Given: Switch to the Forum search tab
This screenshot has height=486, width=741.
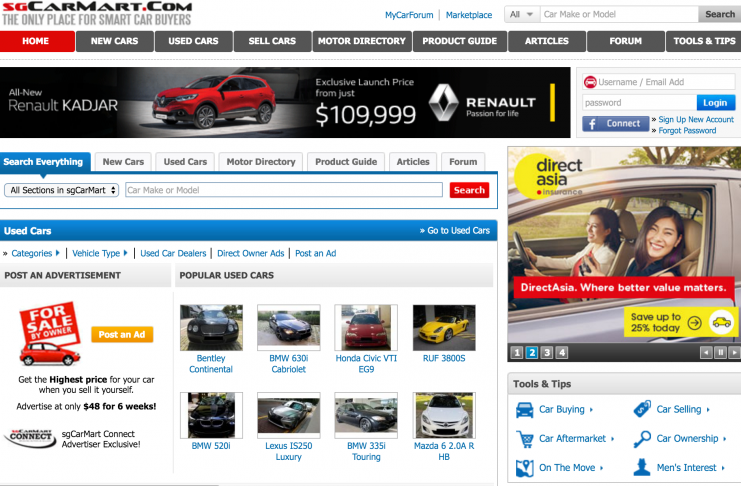Looking at the screenshot, I should (463, 162).
